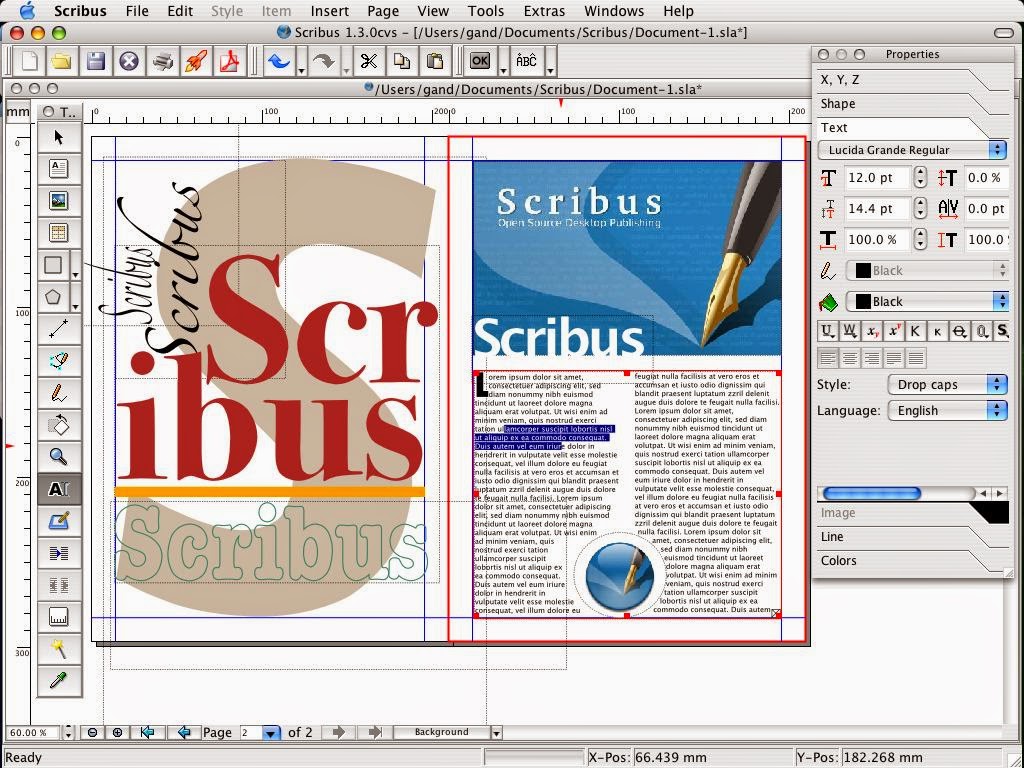The image size is (1024, 768).
Task: Save document with floppy disk icon
Action: (95, 61)
